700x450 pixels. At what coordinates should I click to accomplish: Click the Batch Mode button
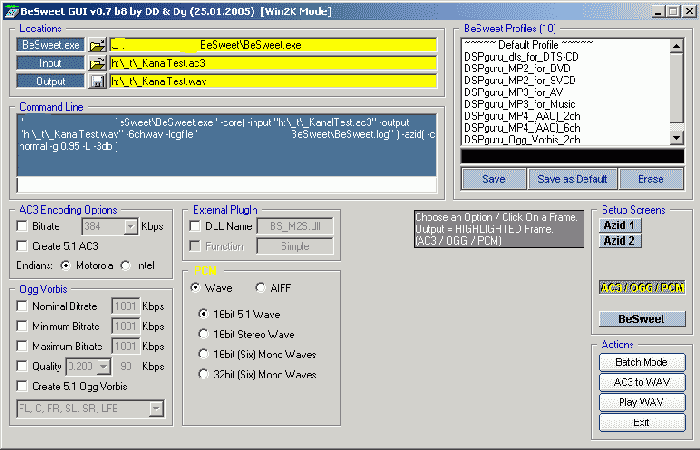642,362
